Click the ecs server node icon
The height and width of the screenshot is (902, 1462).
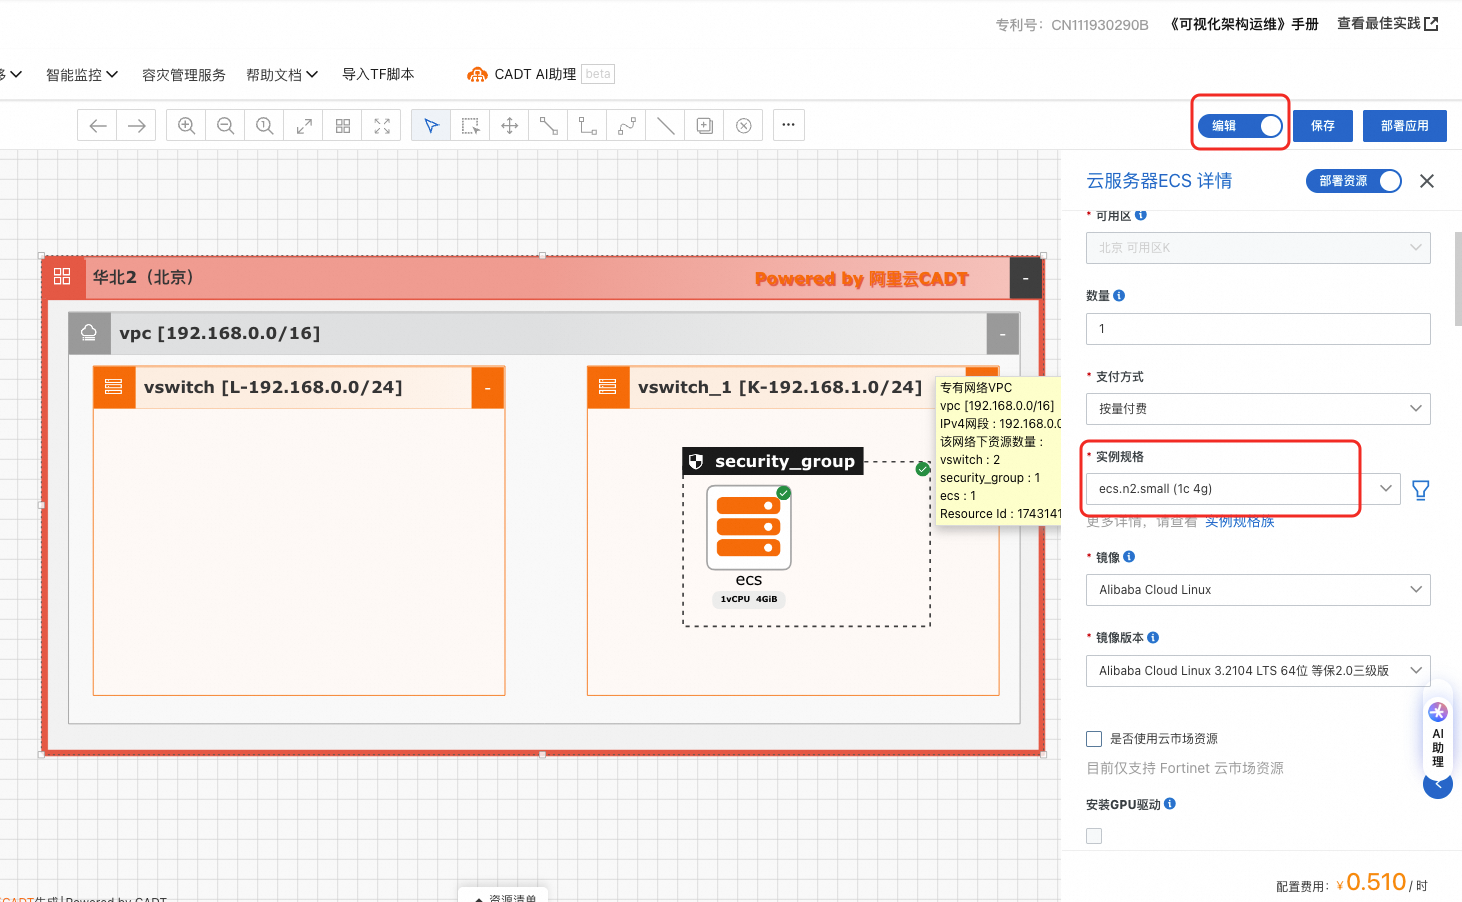point(748,527)
